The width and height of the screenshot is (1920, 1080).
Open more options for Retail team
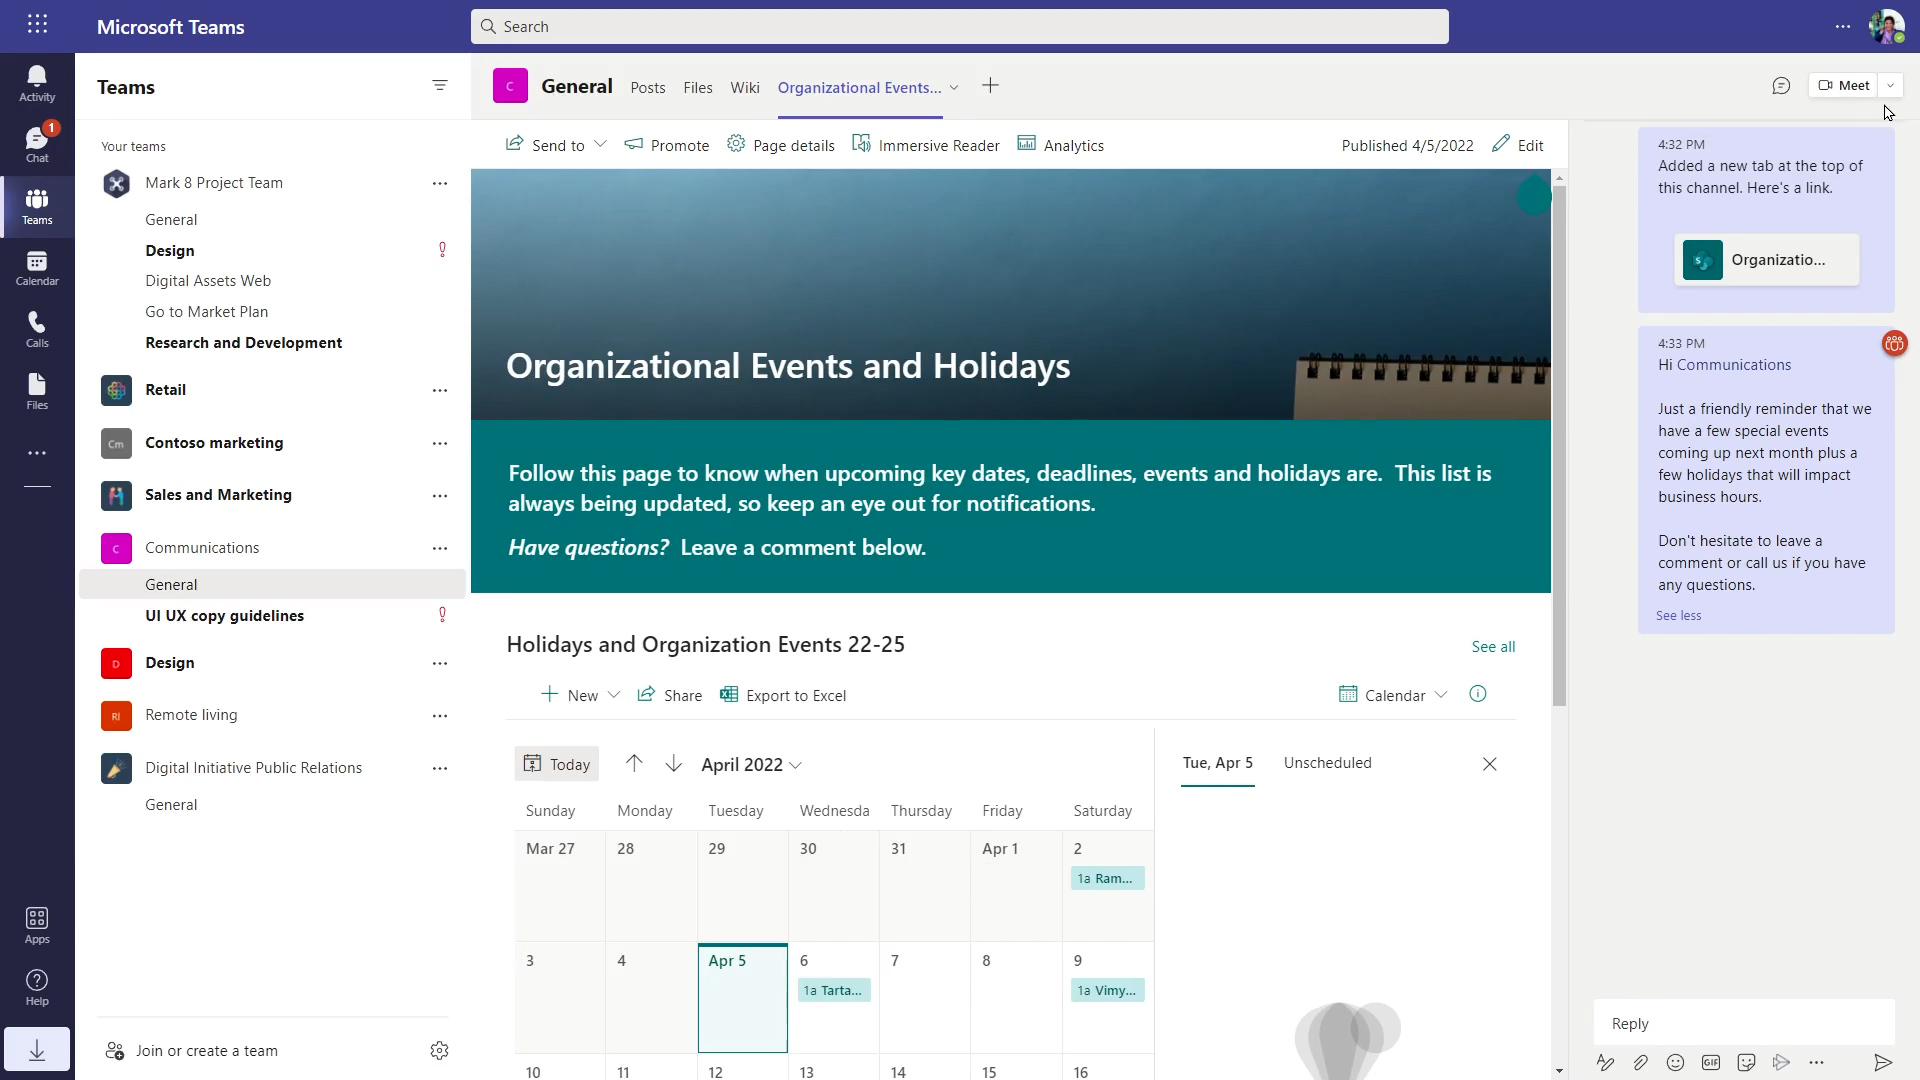[440, 390]
